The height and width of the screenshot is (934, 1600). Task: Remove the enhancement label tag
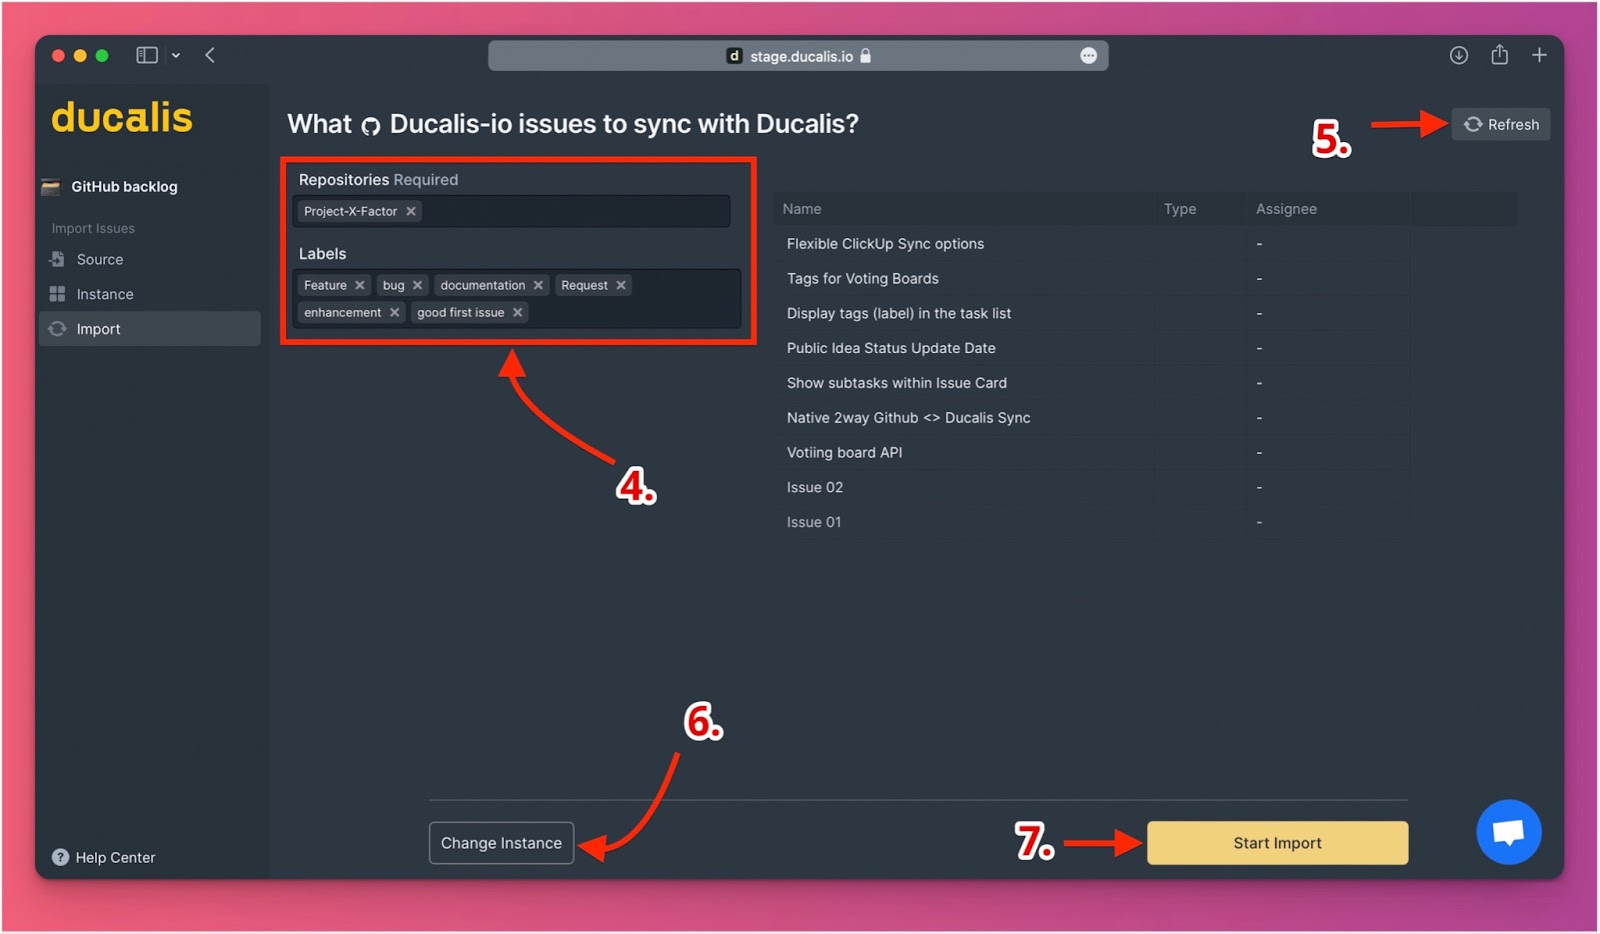tap(395, 312)
